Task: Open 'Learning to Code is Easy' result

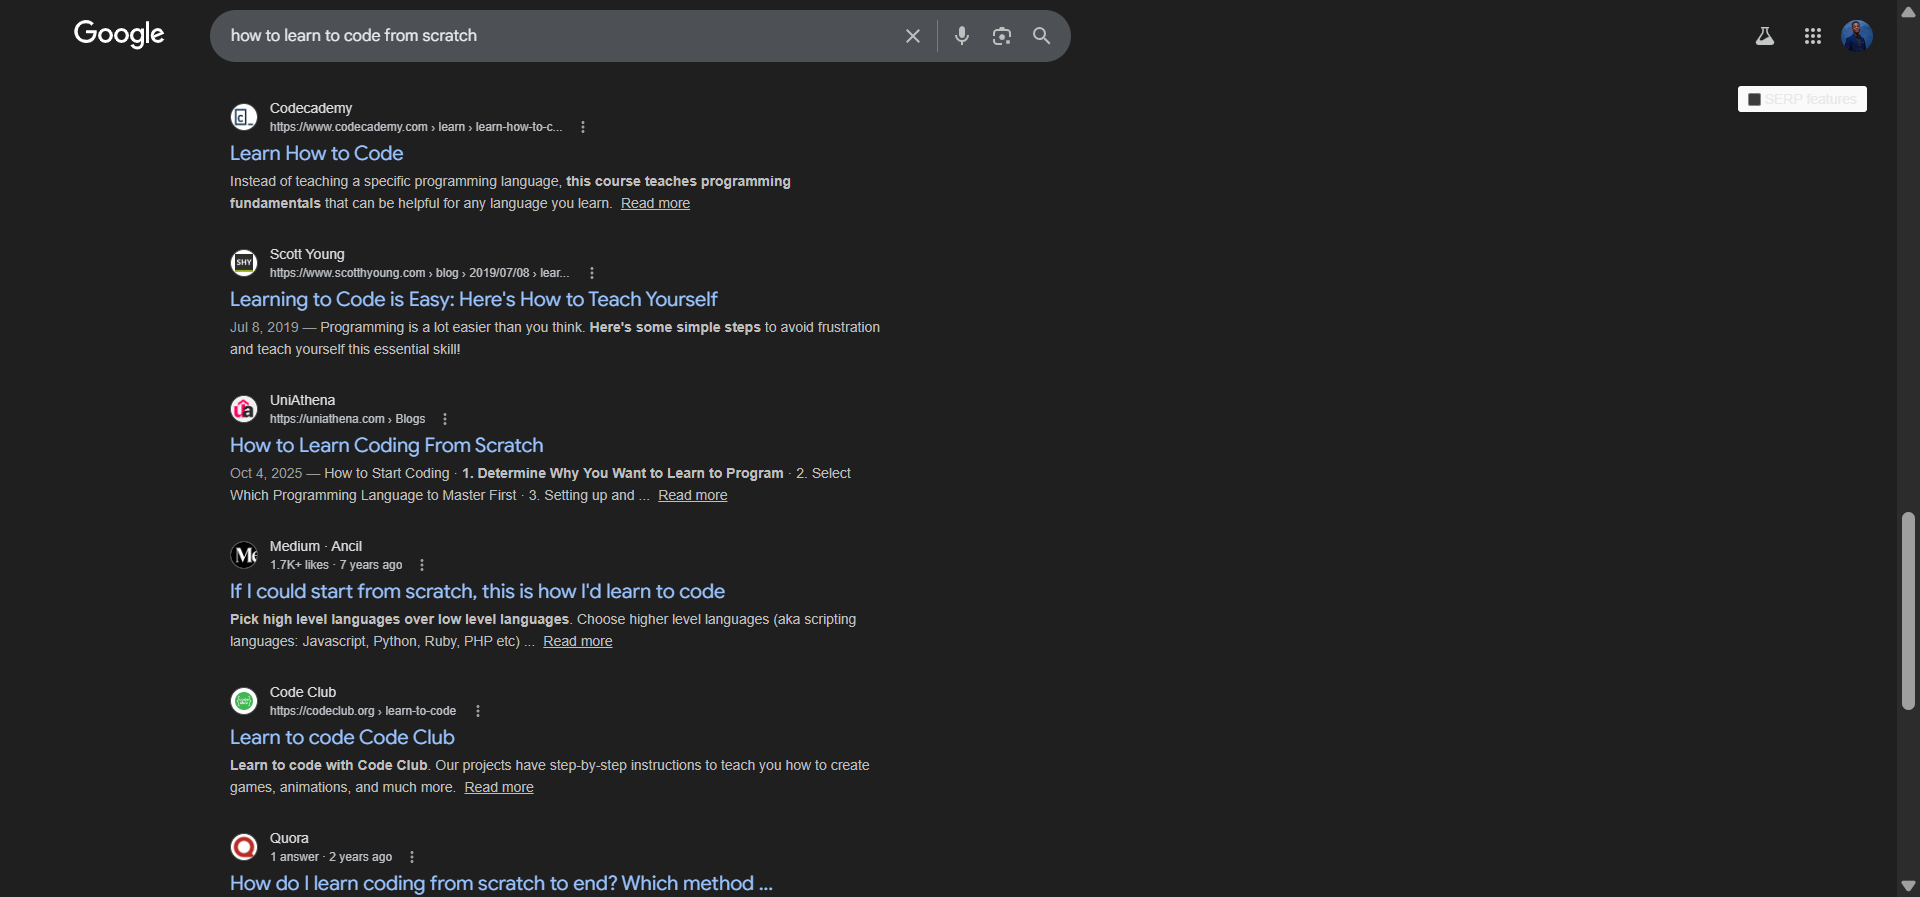Action: (x=473, y=299)
